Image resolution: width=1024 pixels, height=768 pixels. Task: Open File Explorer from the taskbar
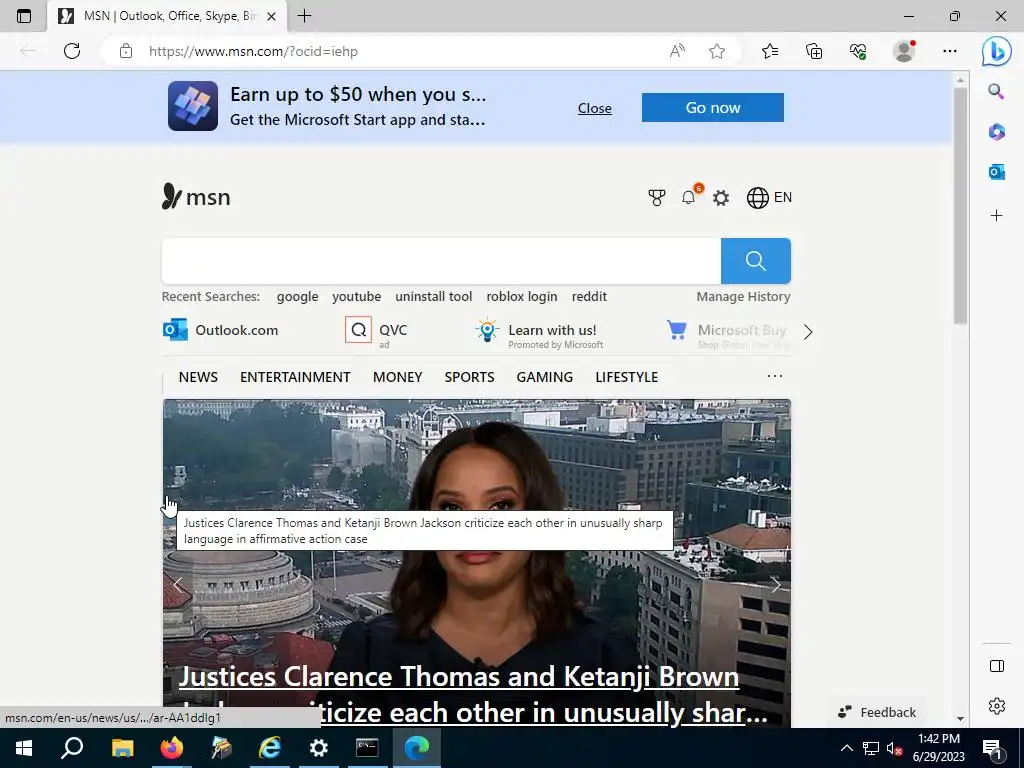point(122,748)
